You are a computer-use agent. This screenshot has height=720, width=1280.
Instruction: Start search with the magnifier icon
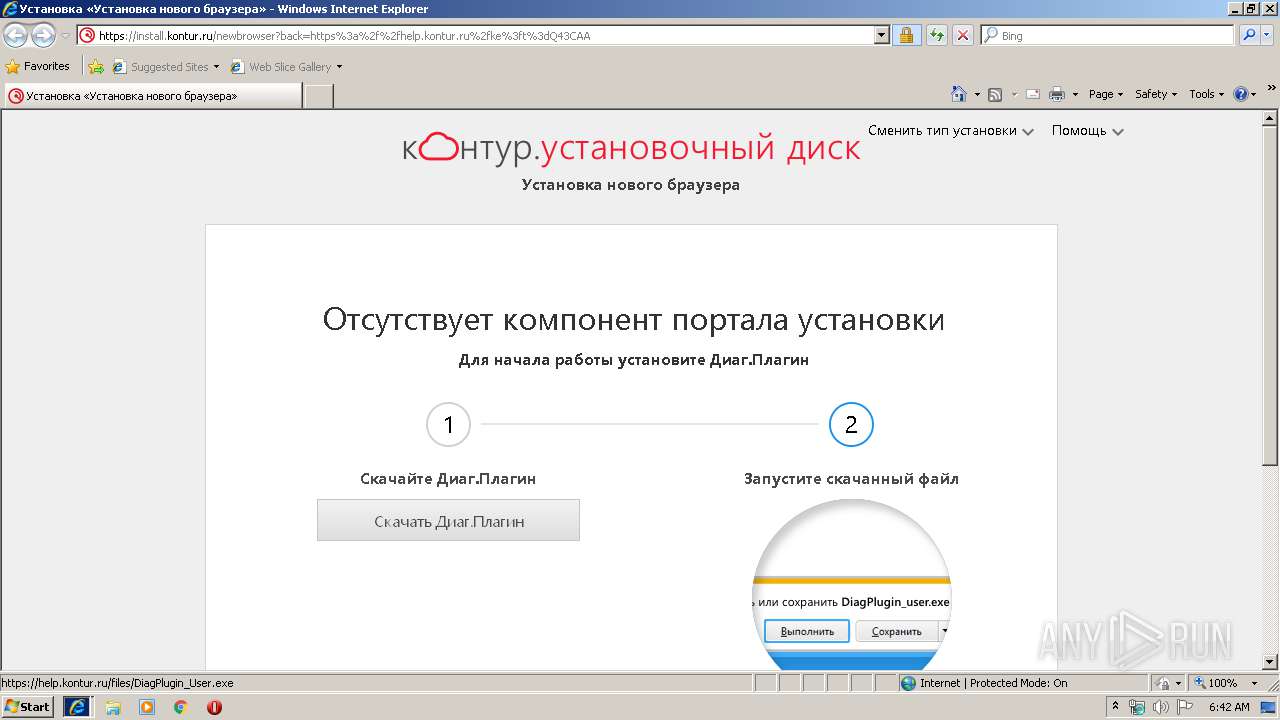pyautogui.click(x=1249, y=35)
